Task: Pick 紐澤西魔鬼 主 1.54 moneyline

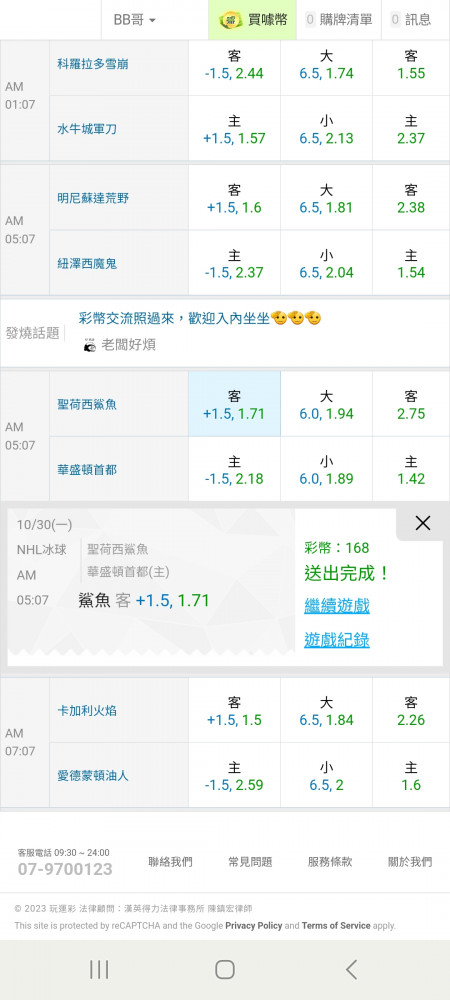Action: [x=411, y=263]
